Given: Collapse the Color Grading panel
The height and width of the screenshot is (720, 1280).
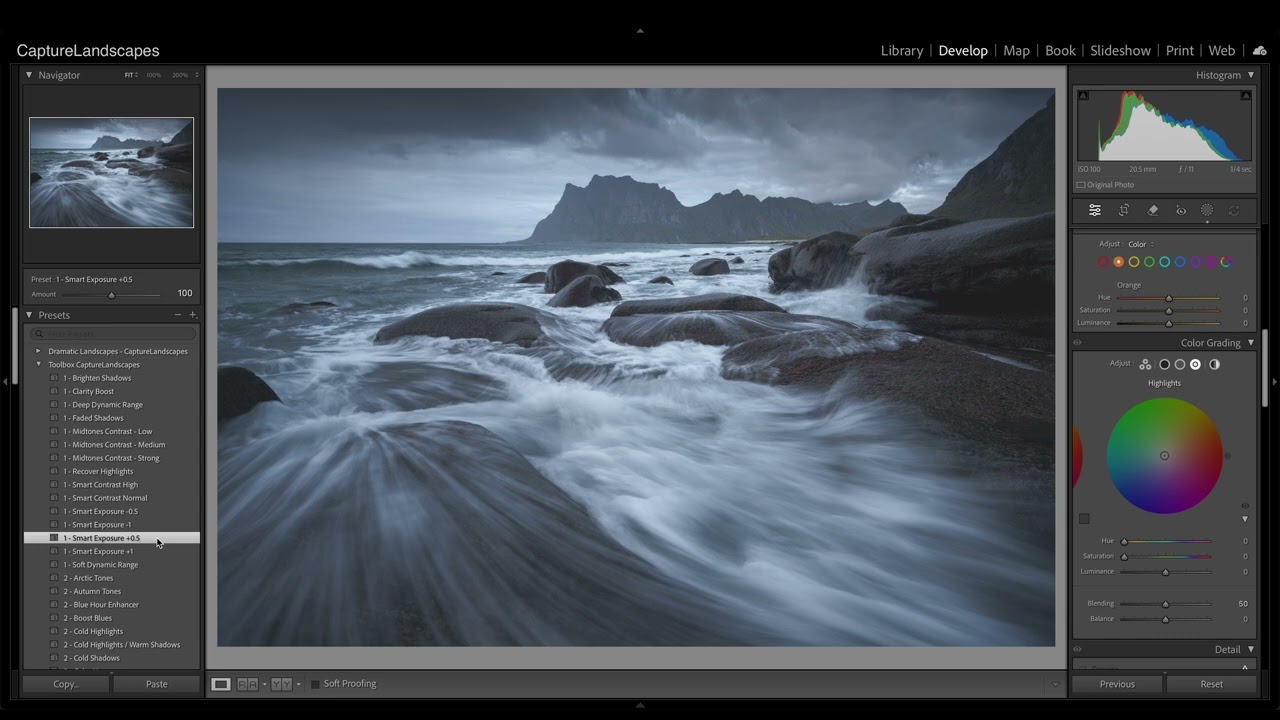Looking at the screenshot, I should point(1250,343).
